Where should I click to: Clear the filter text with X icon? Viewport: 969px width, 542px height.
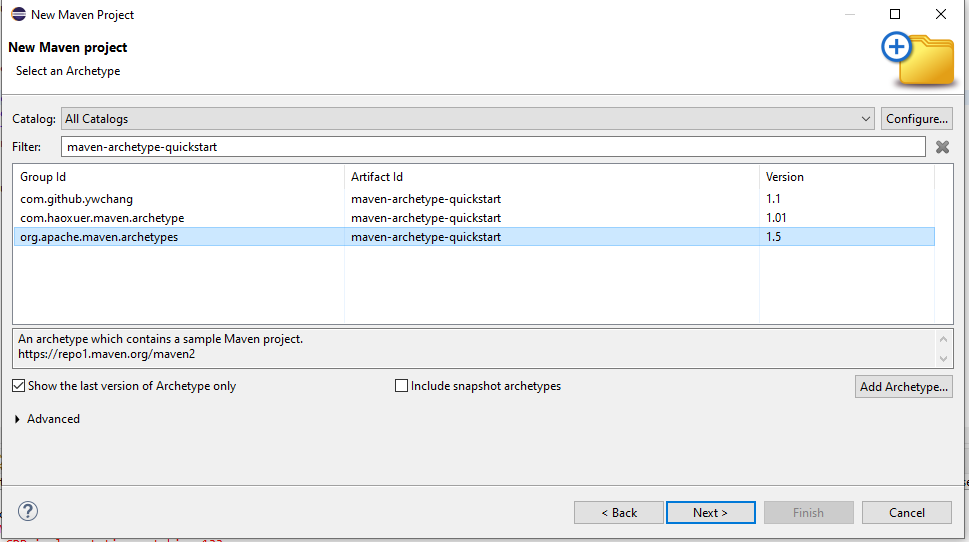[x=942, y=147]
